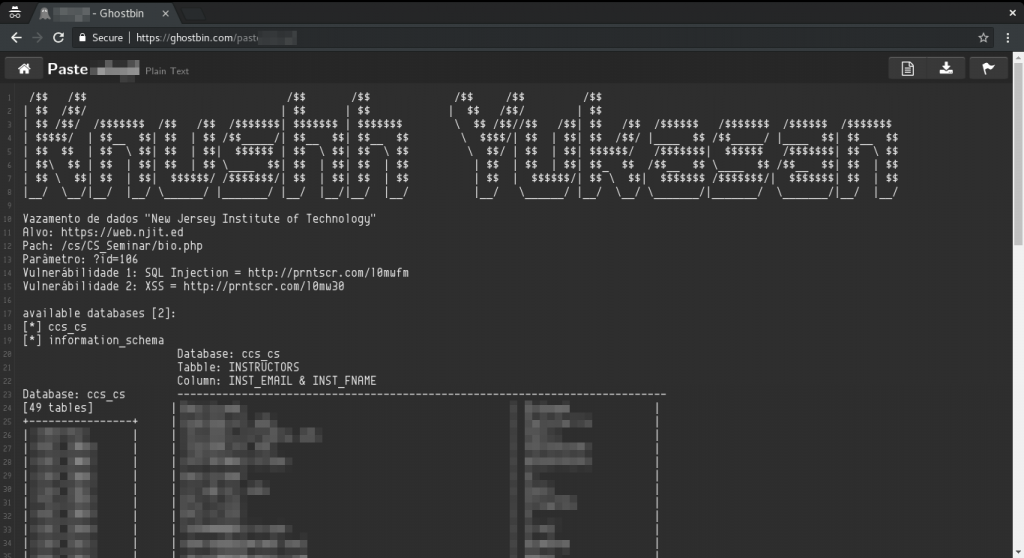Click the scrollbar down arrow
Image resolution: width=1024 pixels, height=558 pixels.
tap(1018, 553)
